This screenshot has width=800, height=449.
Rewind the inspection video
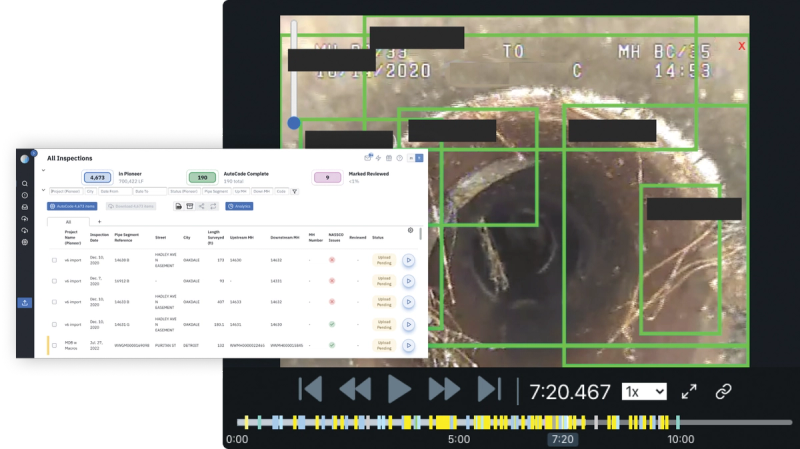pos(355,389)
